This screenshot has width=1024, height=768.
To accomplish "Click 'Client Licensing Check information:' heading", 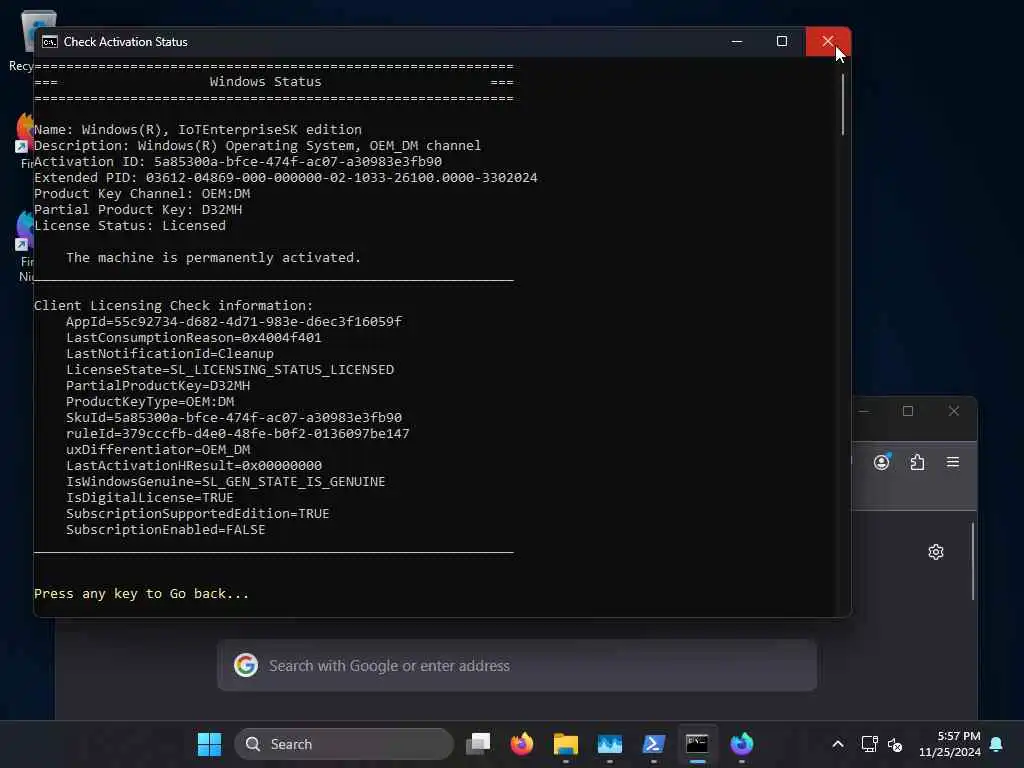I will pyautogui.click(x=173, y=306).
